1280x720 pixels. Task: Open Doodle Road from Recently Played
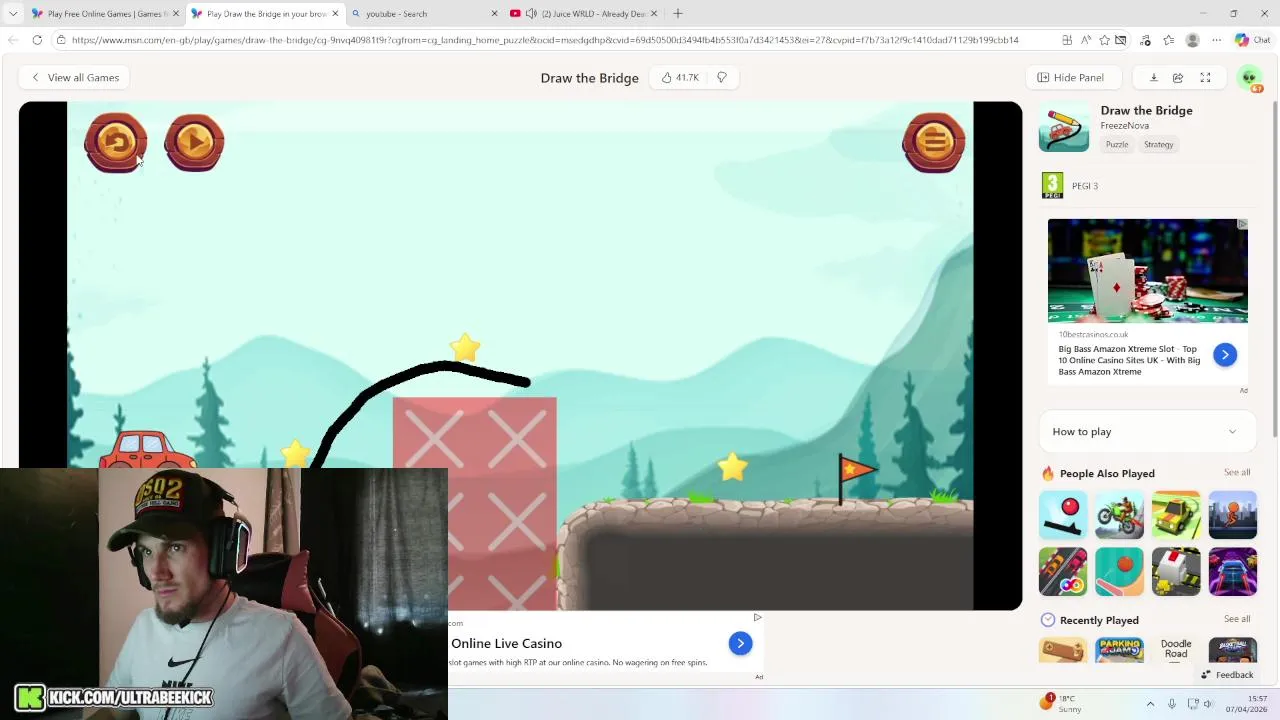coord(1176,650)
